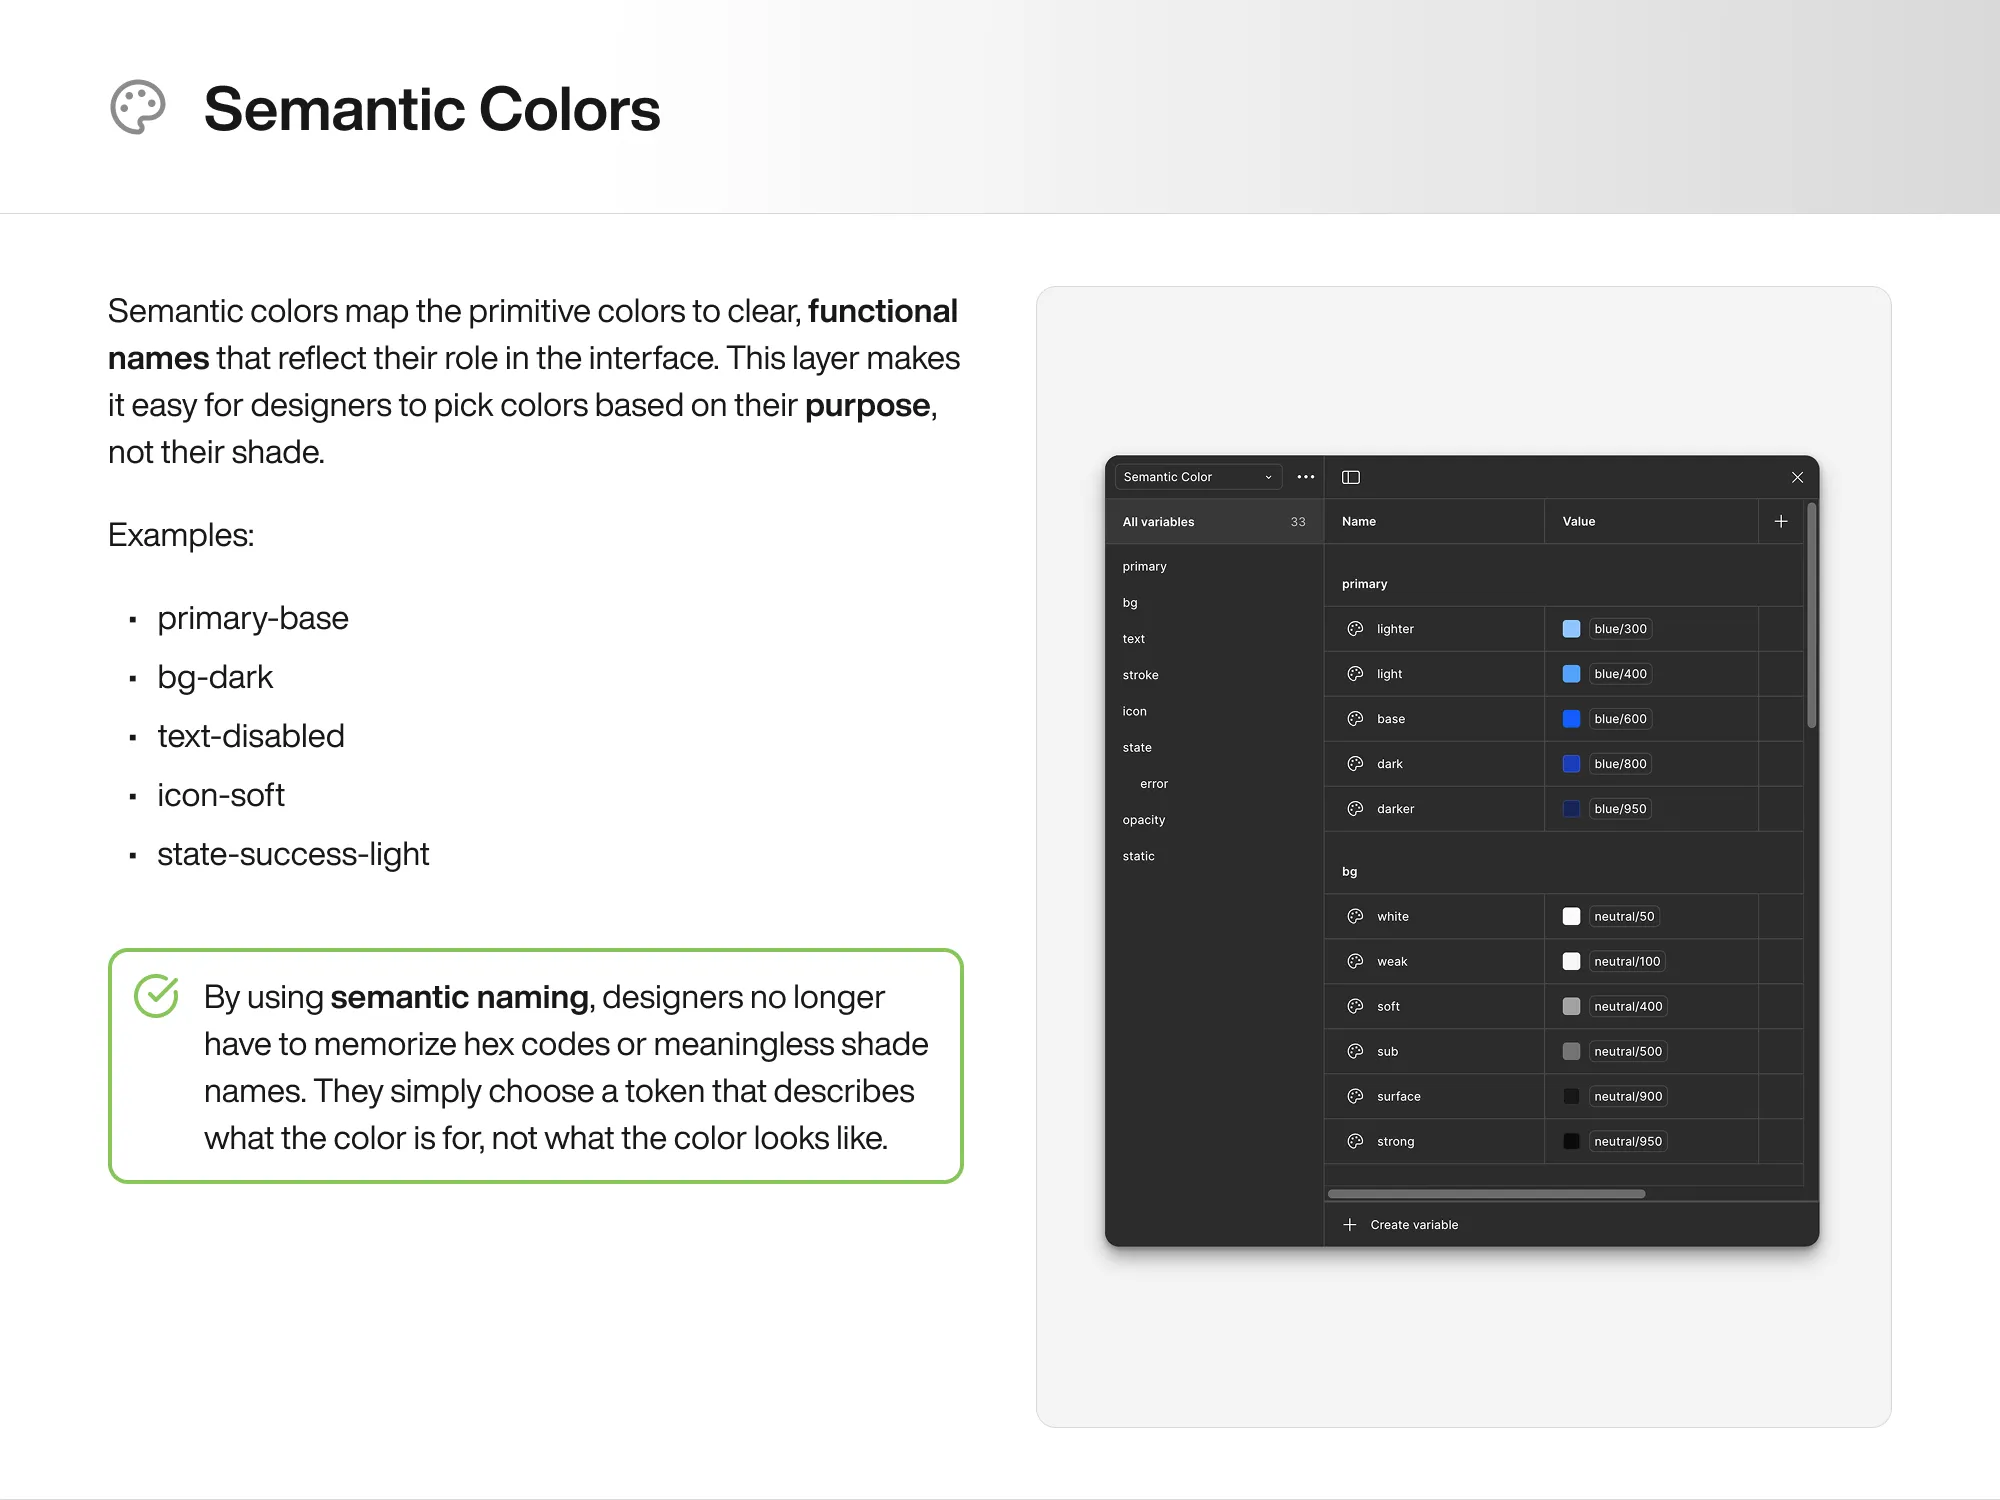The image size is (2000, 1500).
Task: Open the three-dots collection options menu
Action: pyautogui.click(x=1305, y=477)
